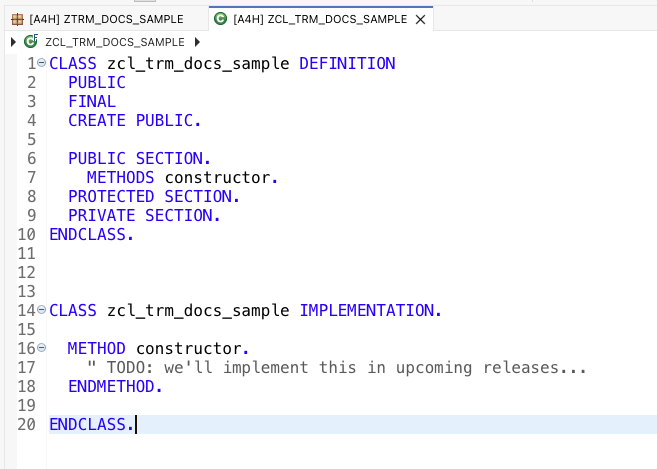The image size is (657, 469).
Task: Click ENDCLASS. on line 20
Action: click(91, 425)
